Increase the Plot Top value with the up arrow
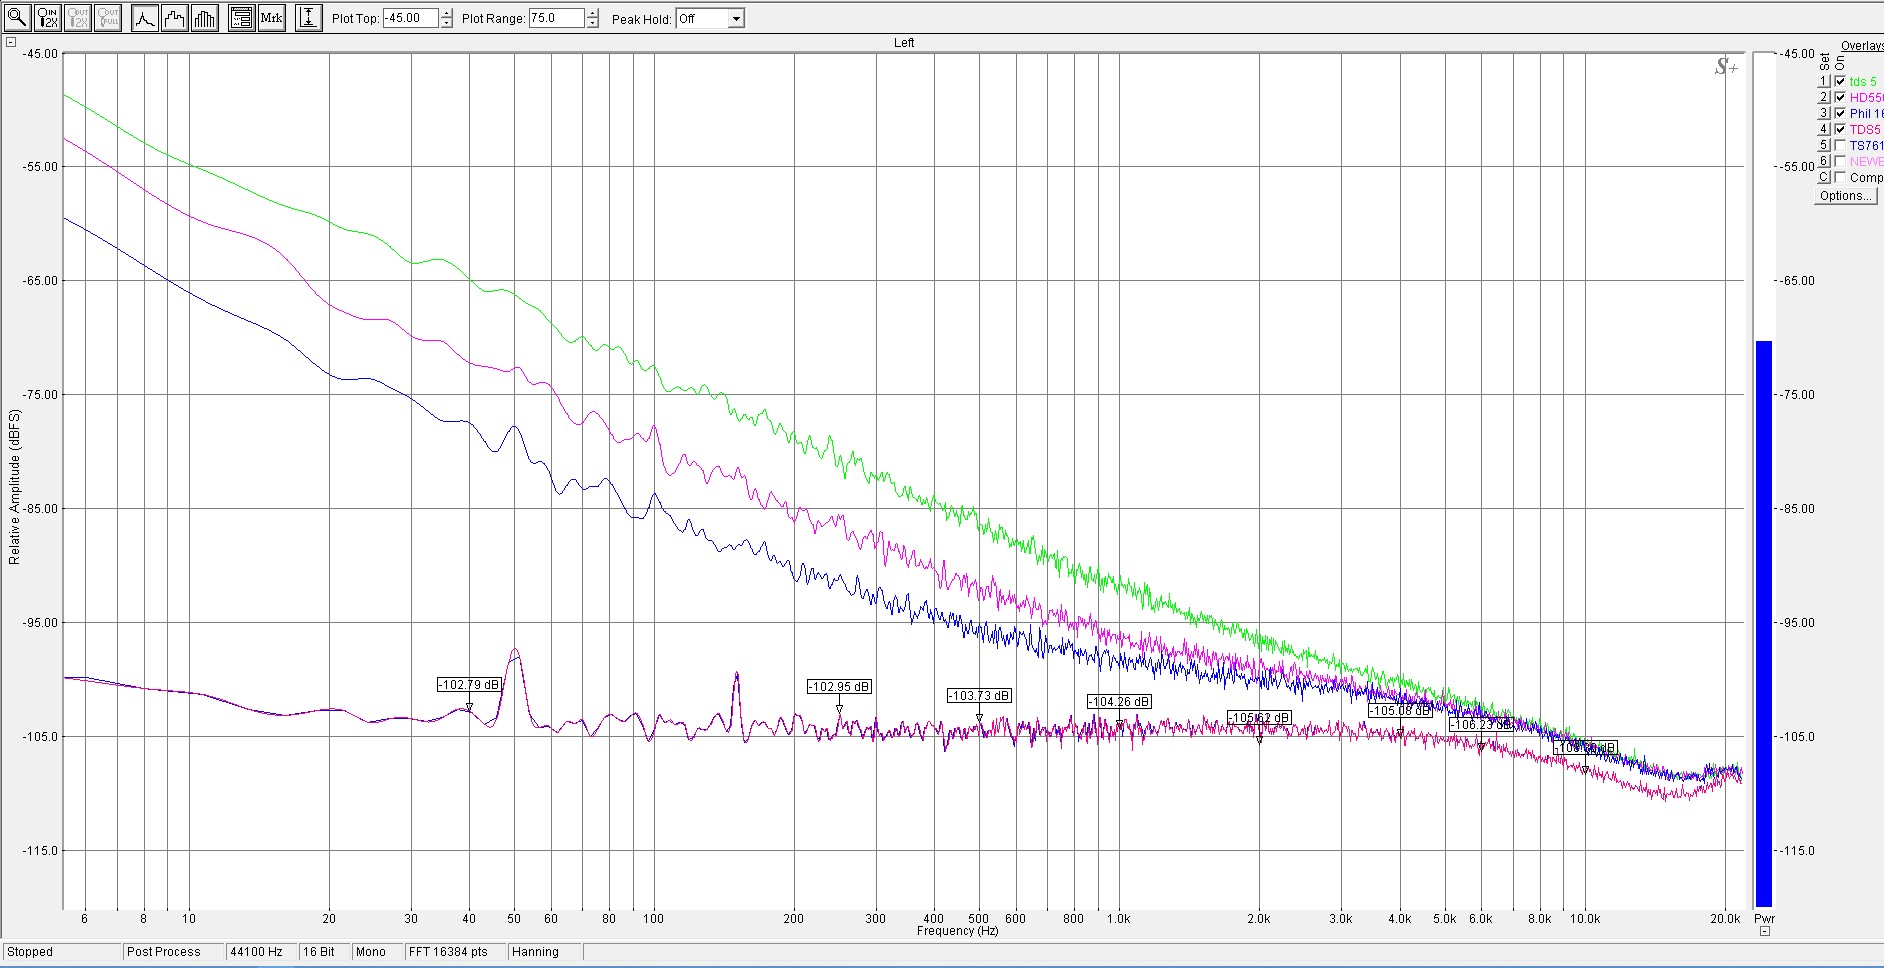This screenshot has width=1884, height=968. (446, 13)
